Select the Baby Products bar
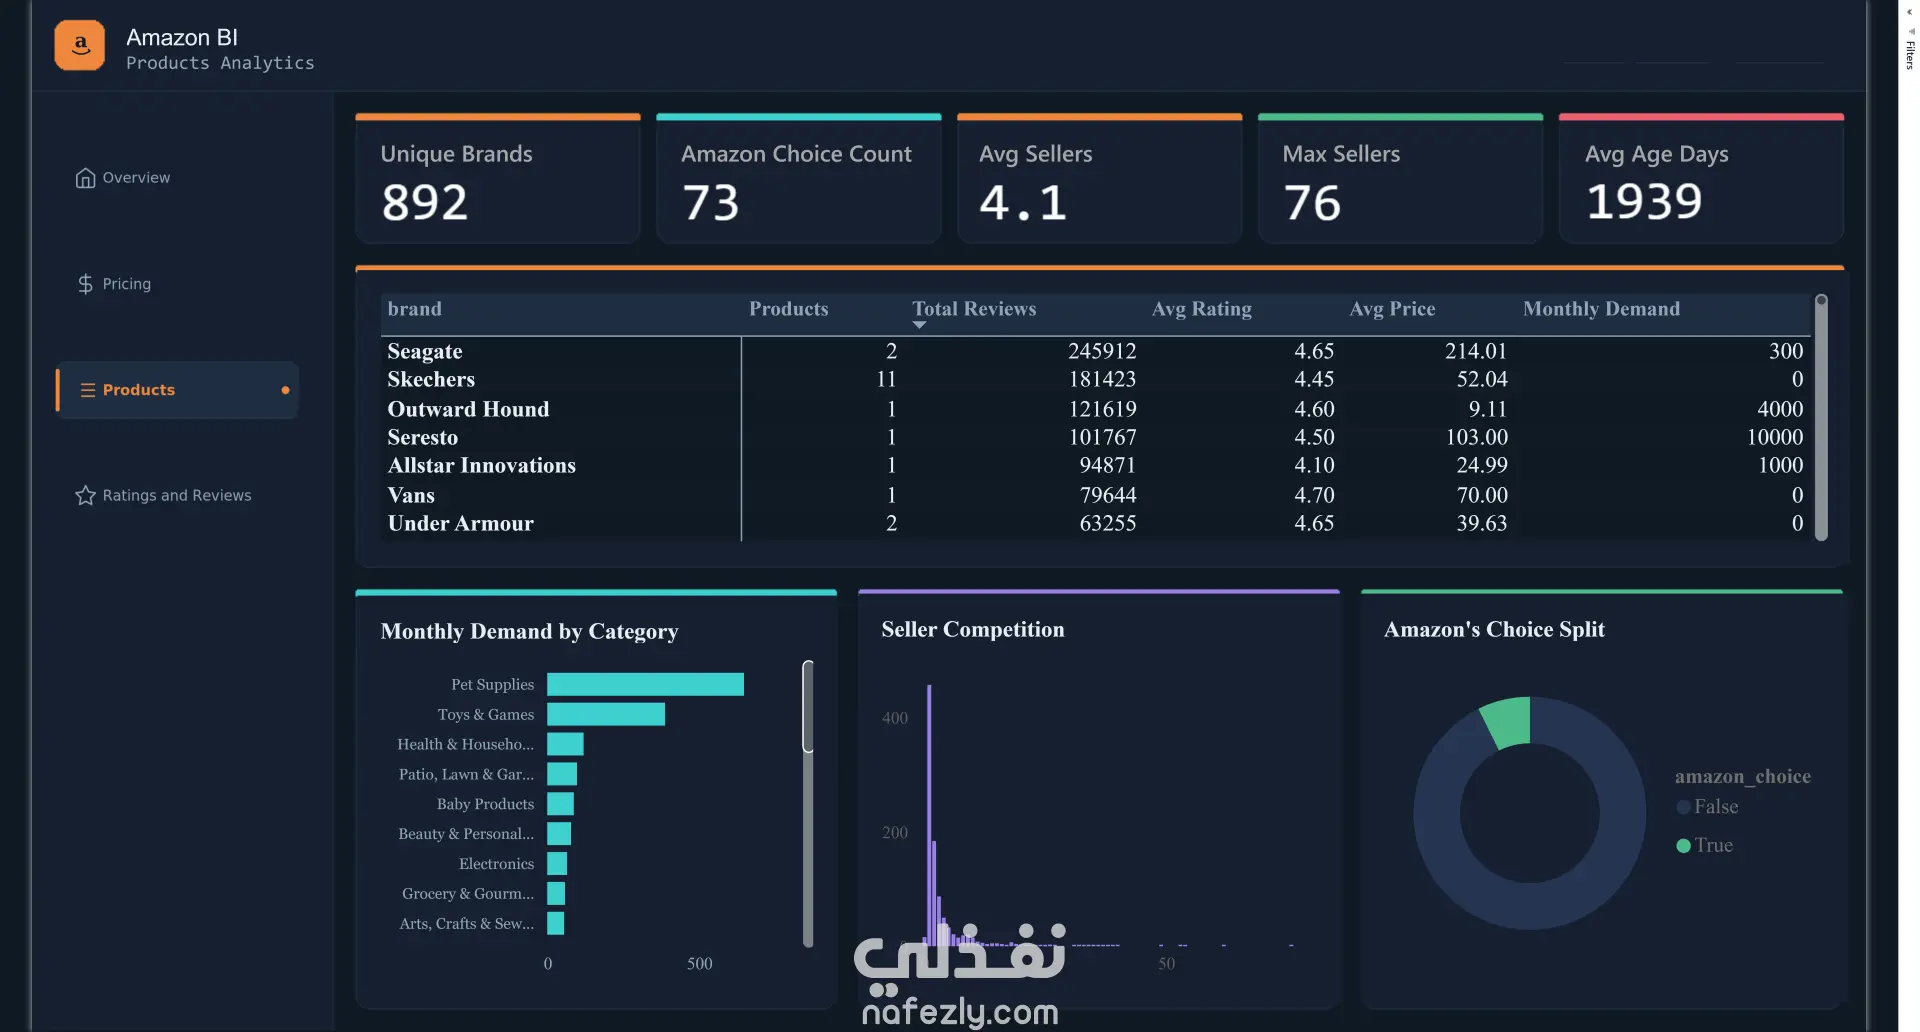Viewport: 1920px width, 1032px height. point(560,804)
